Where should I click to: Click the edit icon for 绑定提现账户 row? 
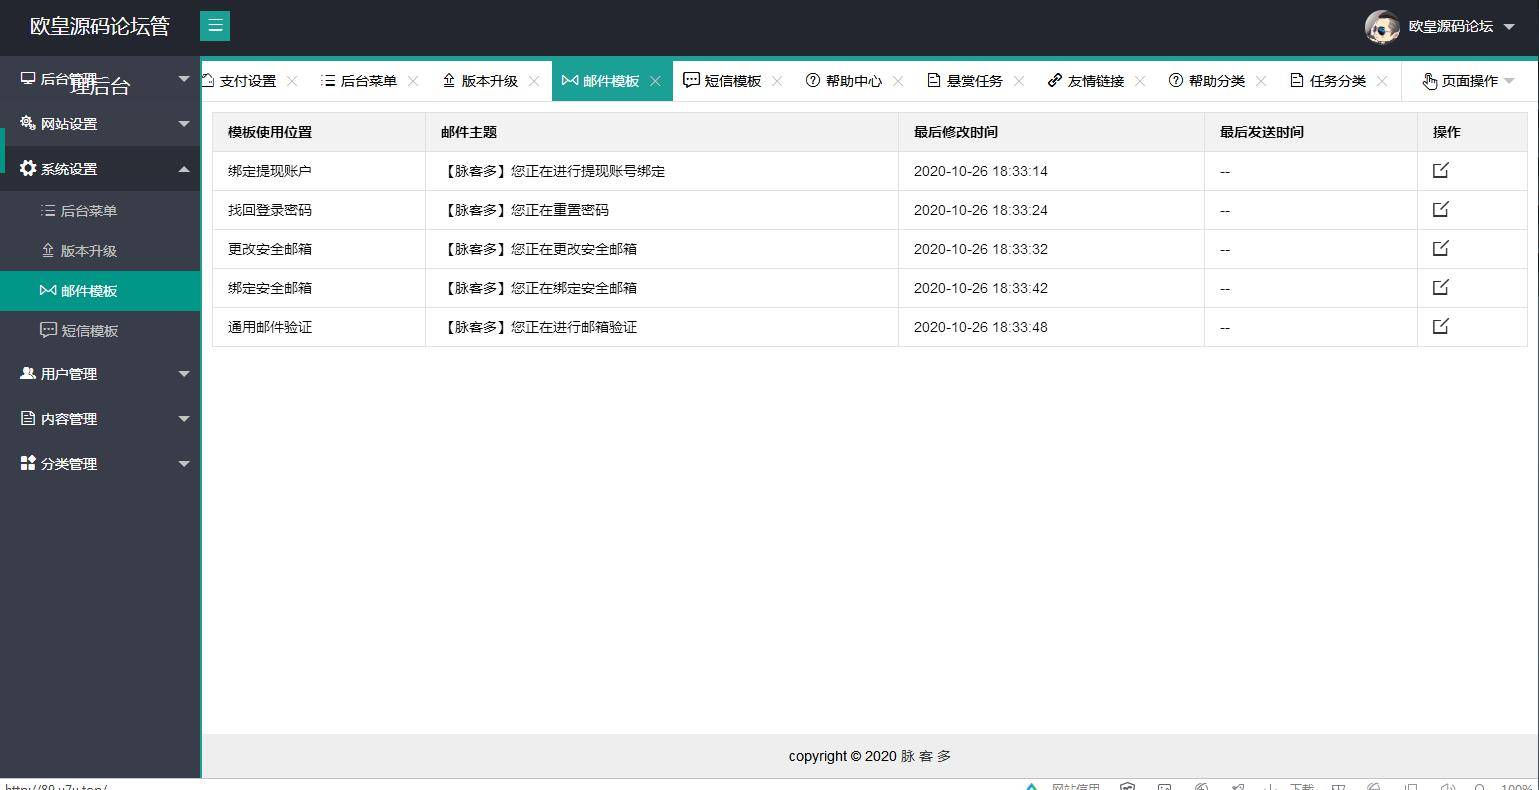[x=1439, y=170]
